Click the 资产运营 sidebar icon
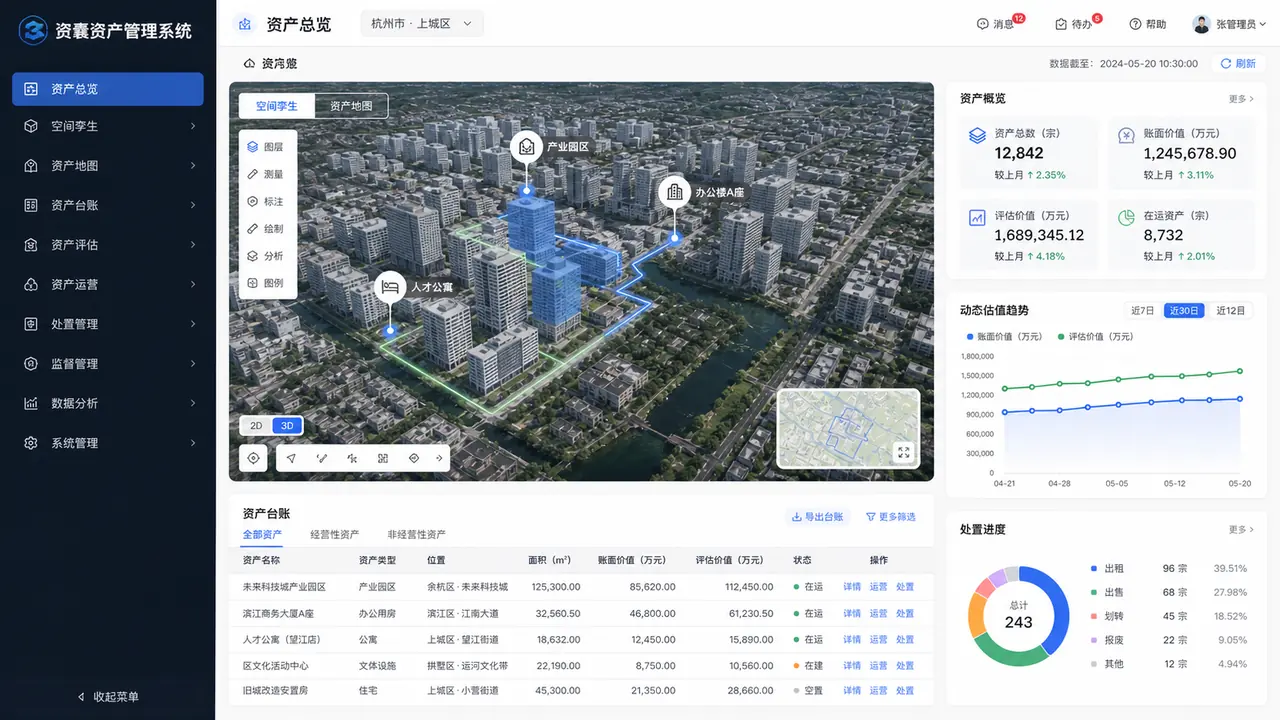Viewport: 1280px width, 720px height. point(31,285)
